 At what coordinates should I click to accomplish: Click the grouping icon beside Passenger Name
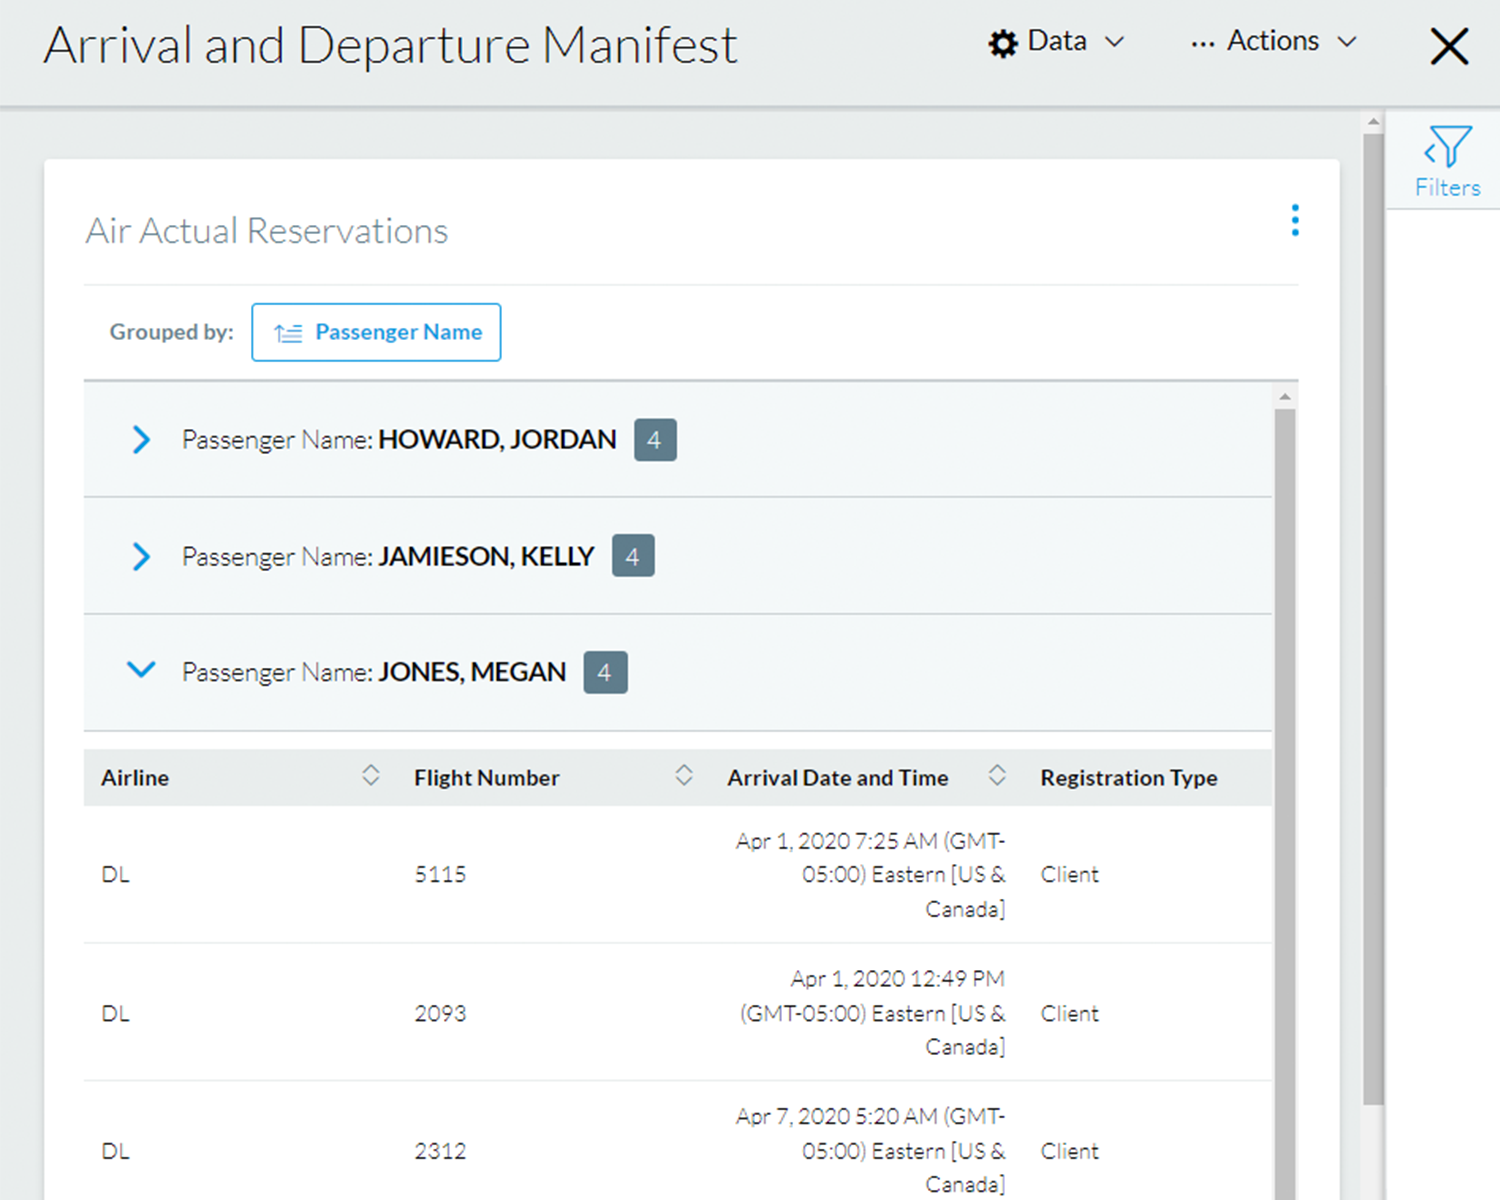pyautogui.click(x=288, y=332)
